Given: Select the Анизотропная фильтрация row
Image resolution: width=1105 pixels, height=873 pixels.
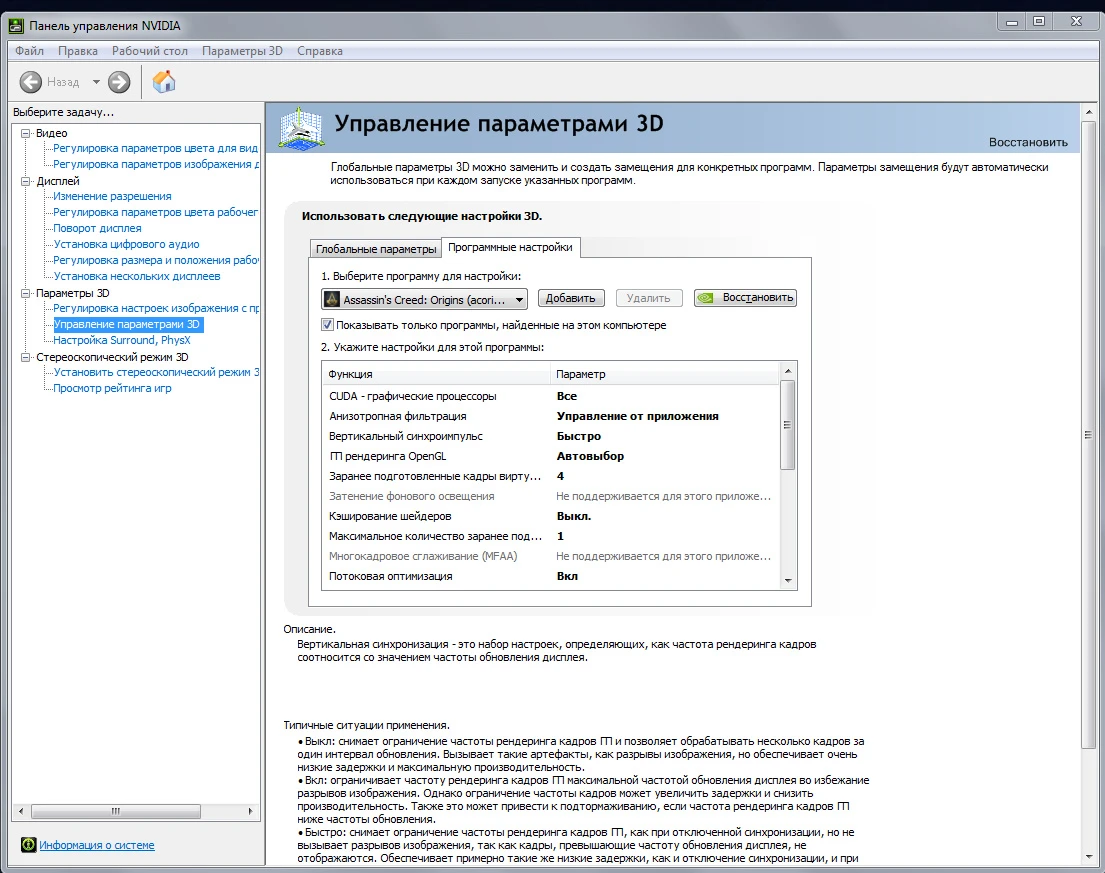Looking at the screenshot, I should point(550,416).
